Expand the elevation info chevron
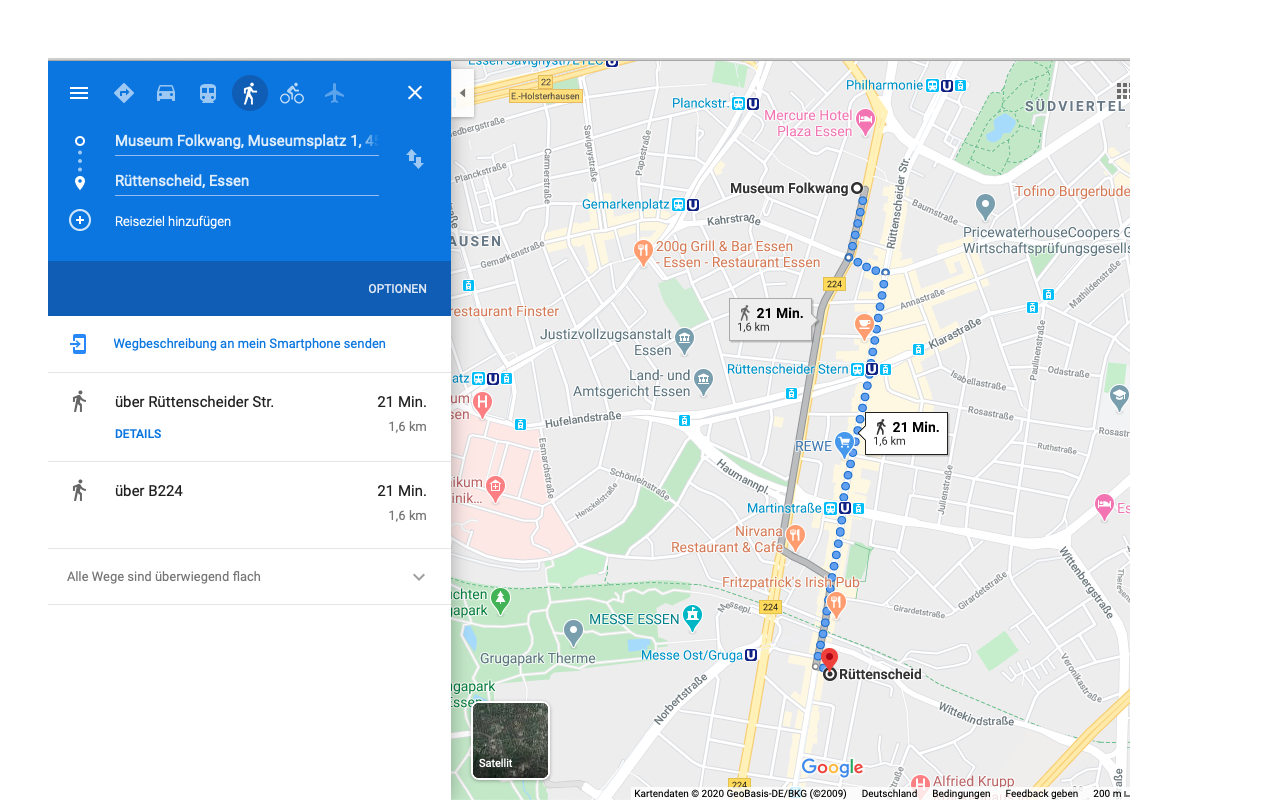 419,577
